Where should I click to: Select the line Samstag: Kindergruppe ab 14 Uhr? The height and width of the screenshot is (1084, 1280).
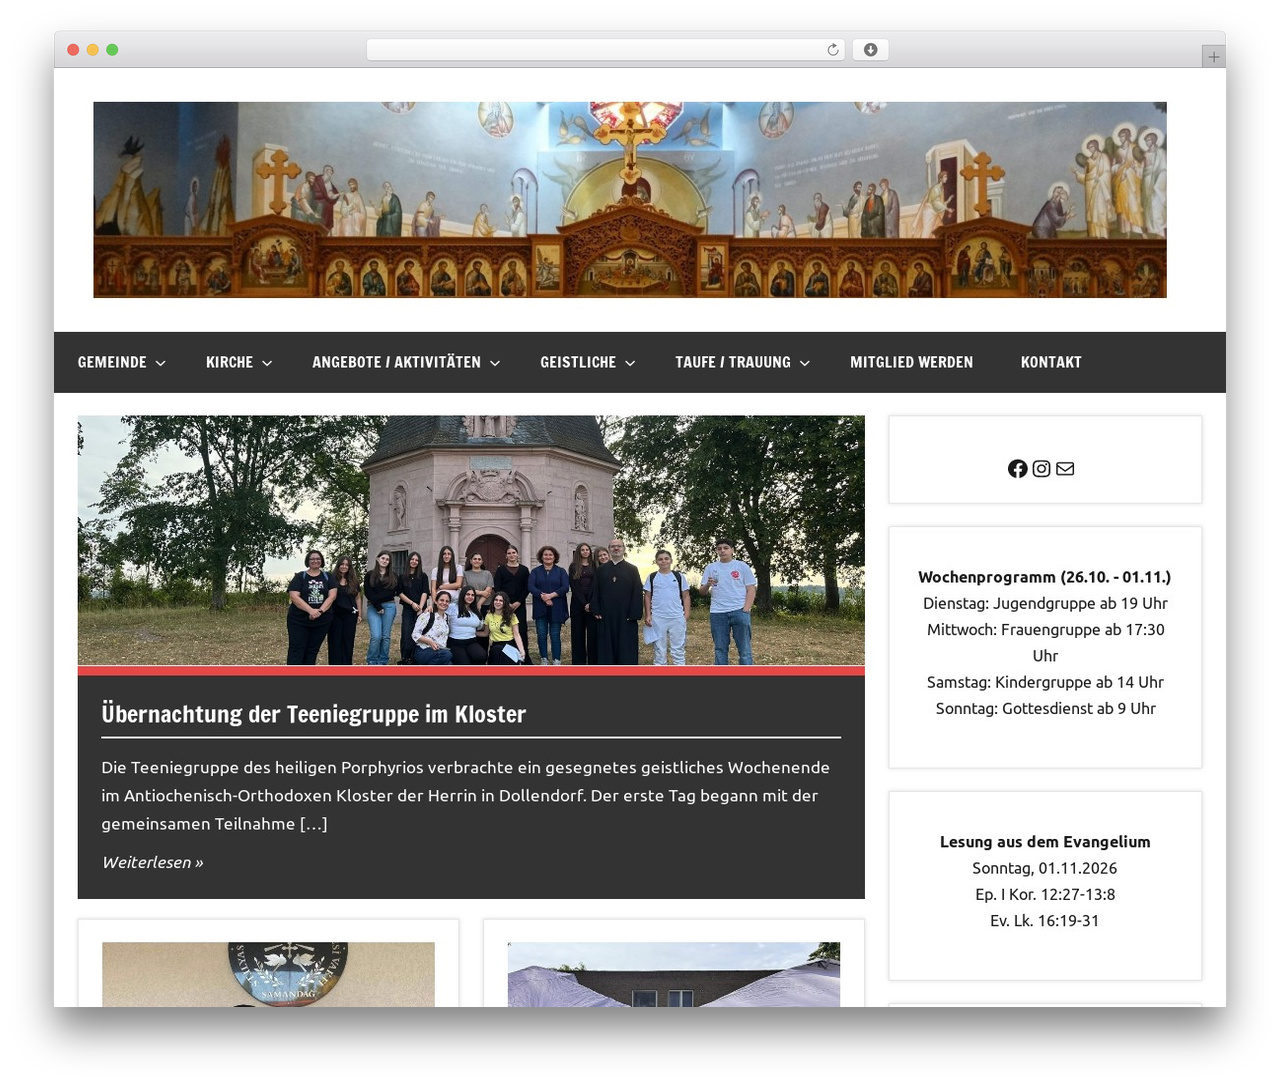(x=1045, y=682)
